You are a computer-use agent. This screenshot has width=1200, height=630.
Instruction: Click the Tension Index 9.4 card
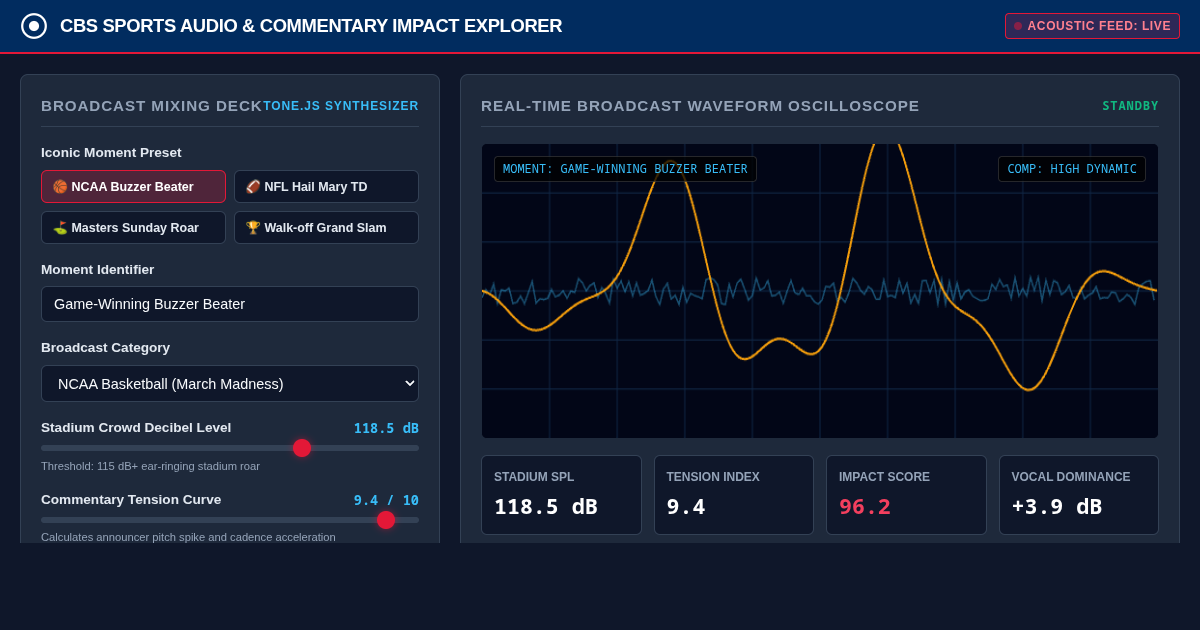[734, 495]
